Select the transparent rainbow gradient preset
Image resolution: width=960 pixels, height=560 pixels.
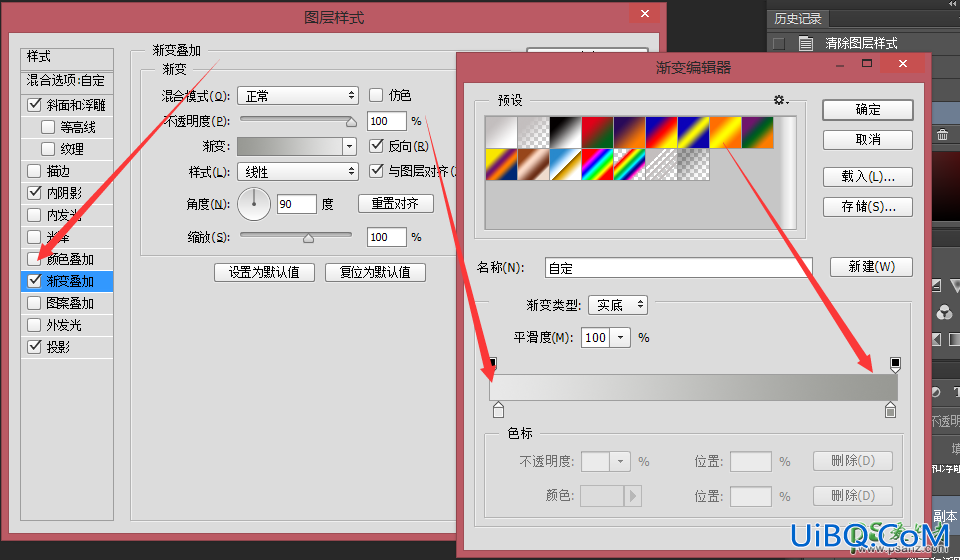629,165
